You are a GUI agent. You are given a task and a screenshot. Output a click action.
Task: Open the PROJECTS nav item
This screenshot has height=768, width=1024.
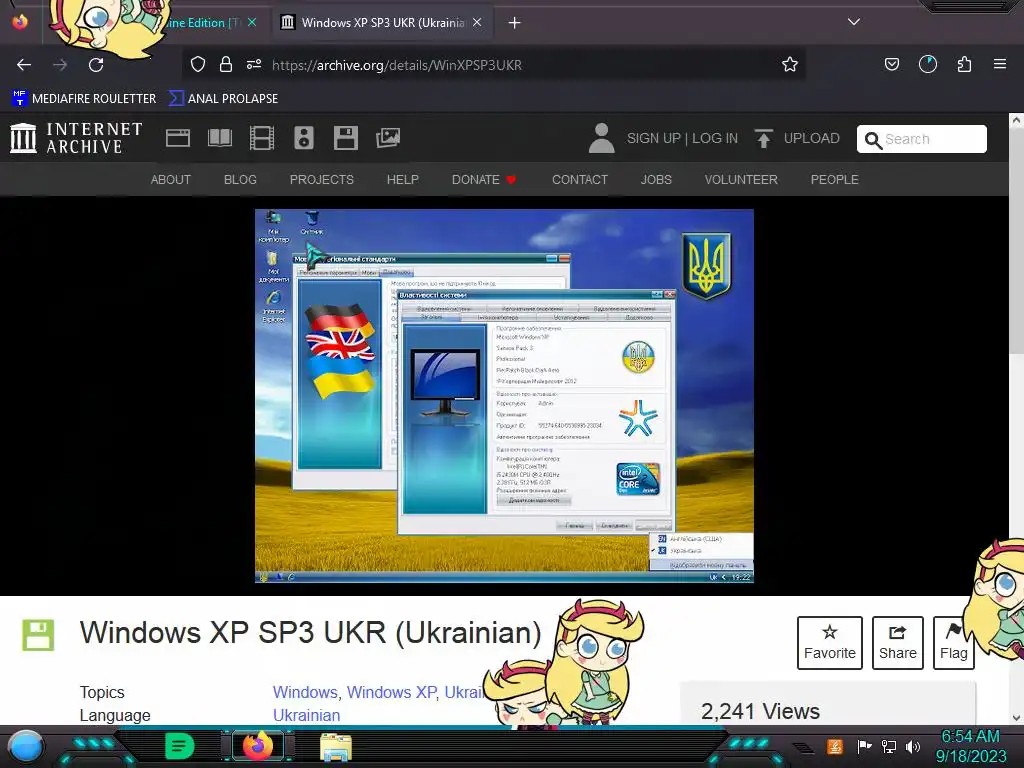[321, 180]
